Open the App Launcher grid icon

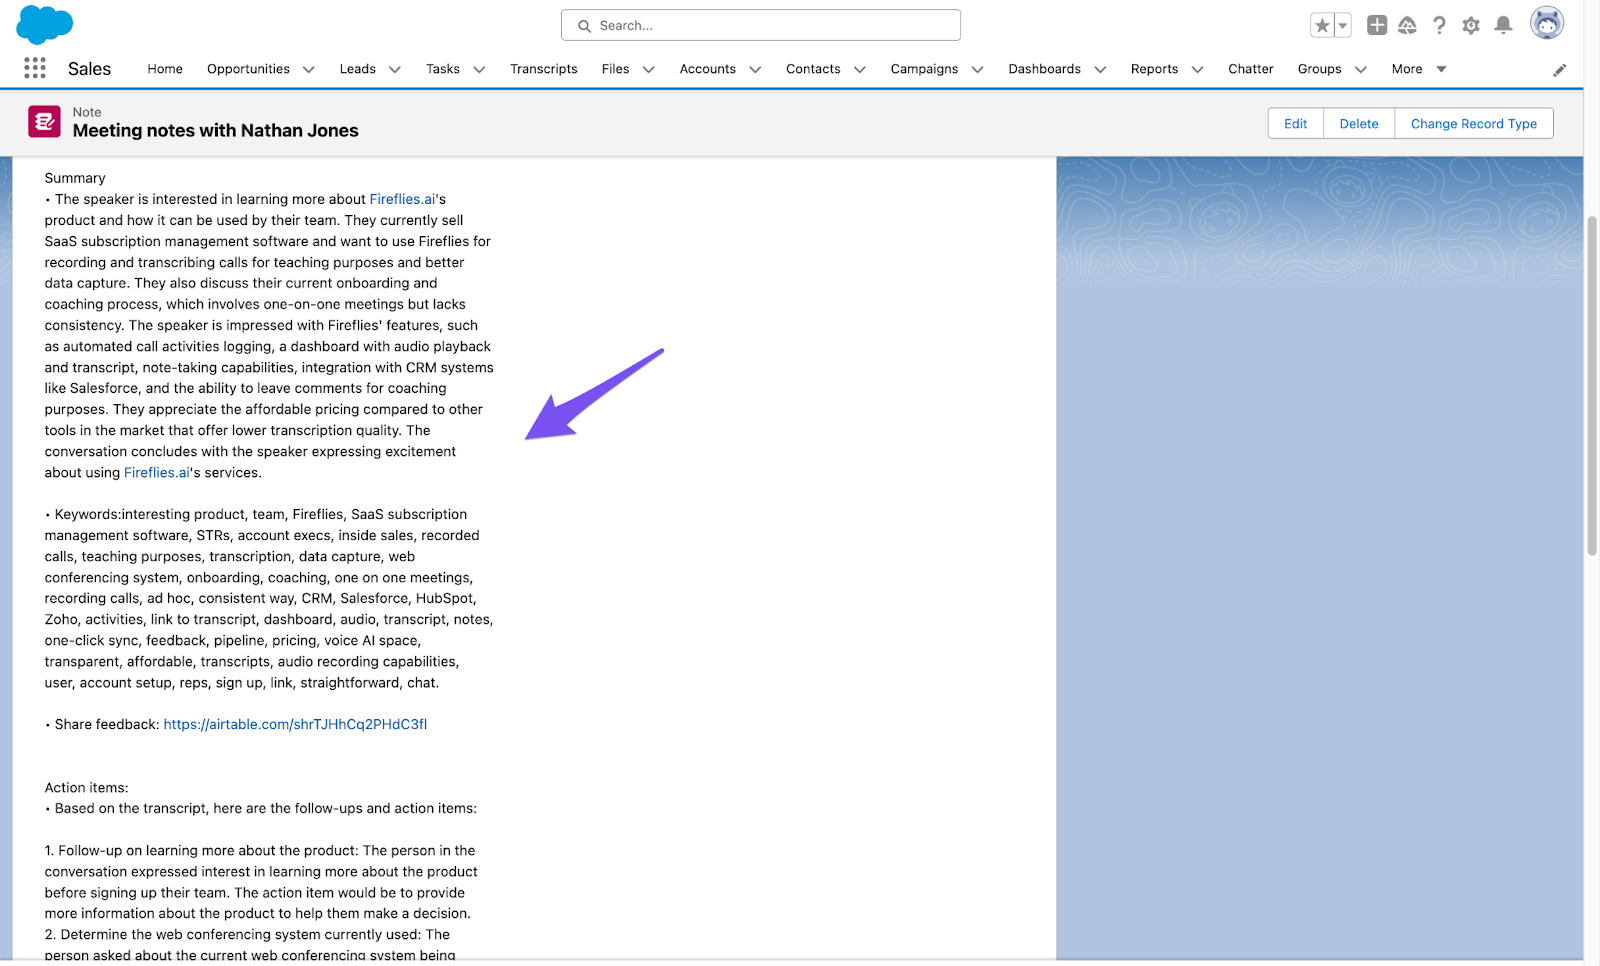(35, 68)
